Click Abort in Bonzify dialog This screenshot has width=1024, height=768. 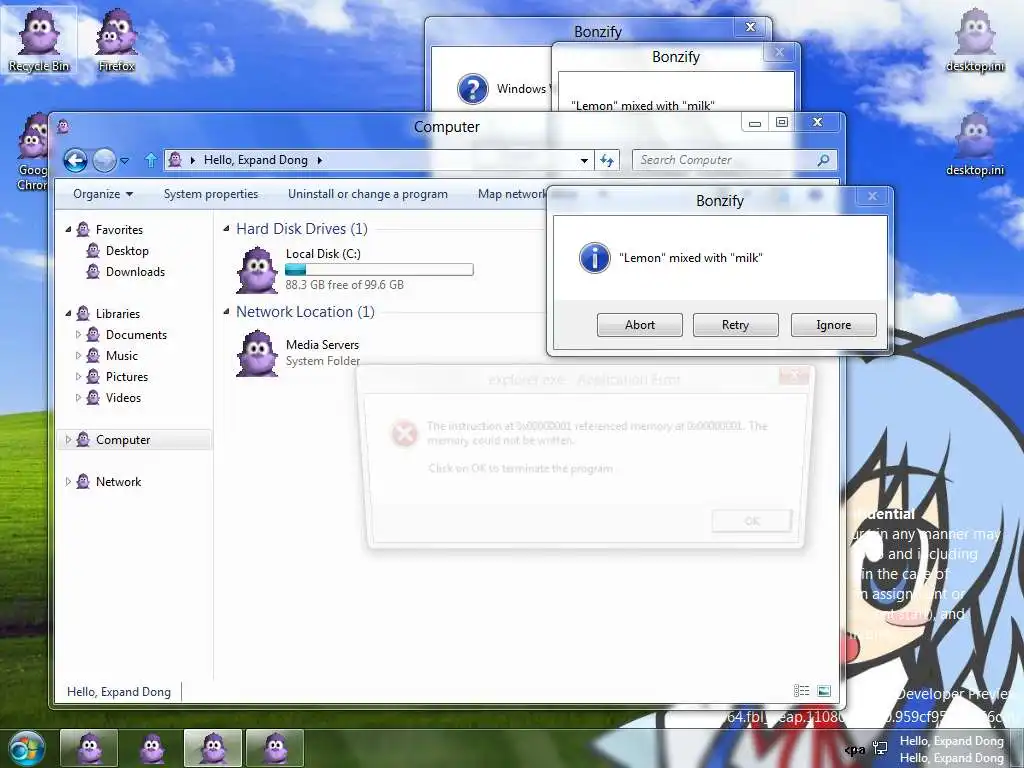639,325
